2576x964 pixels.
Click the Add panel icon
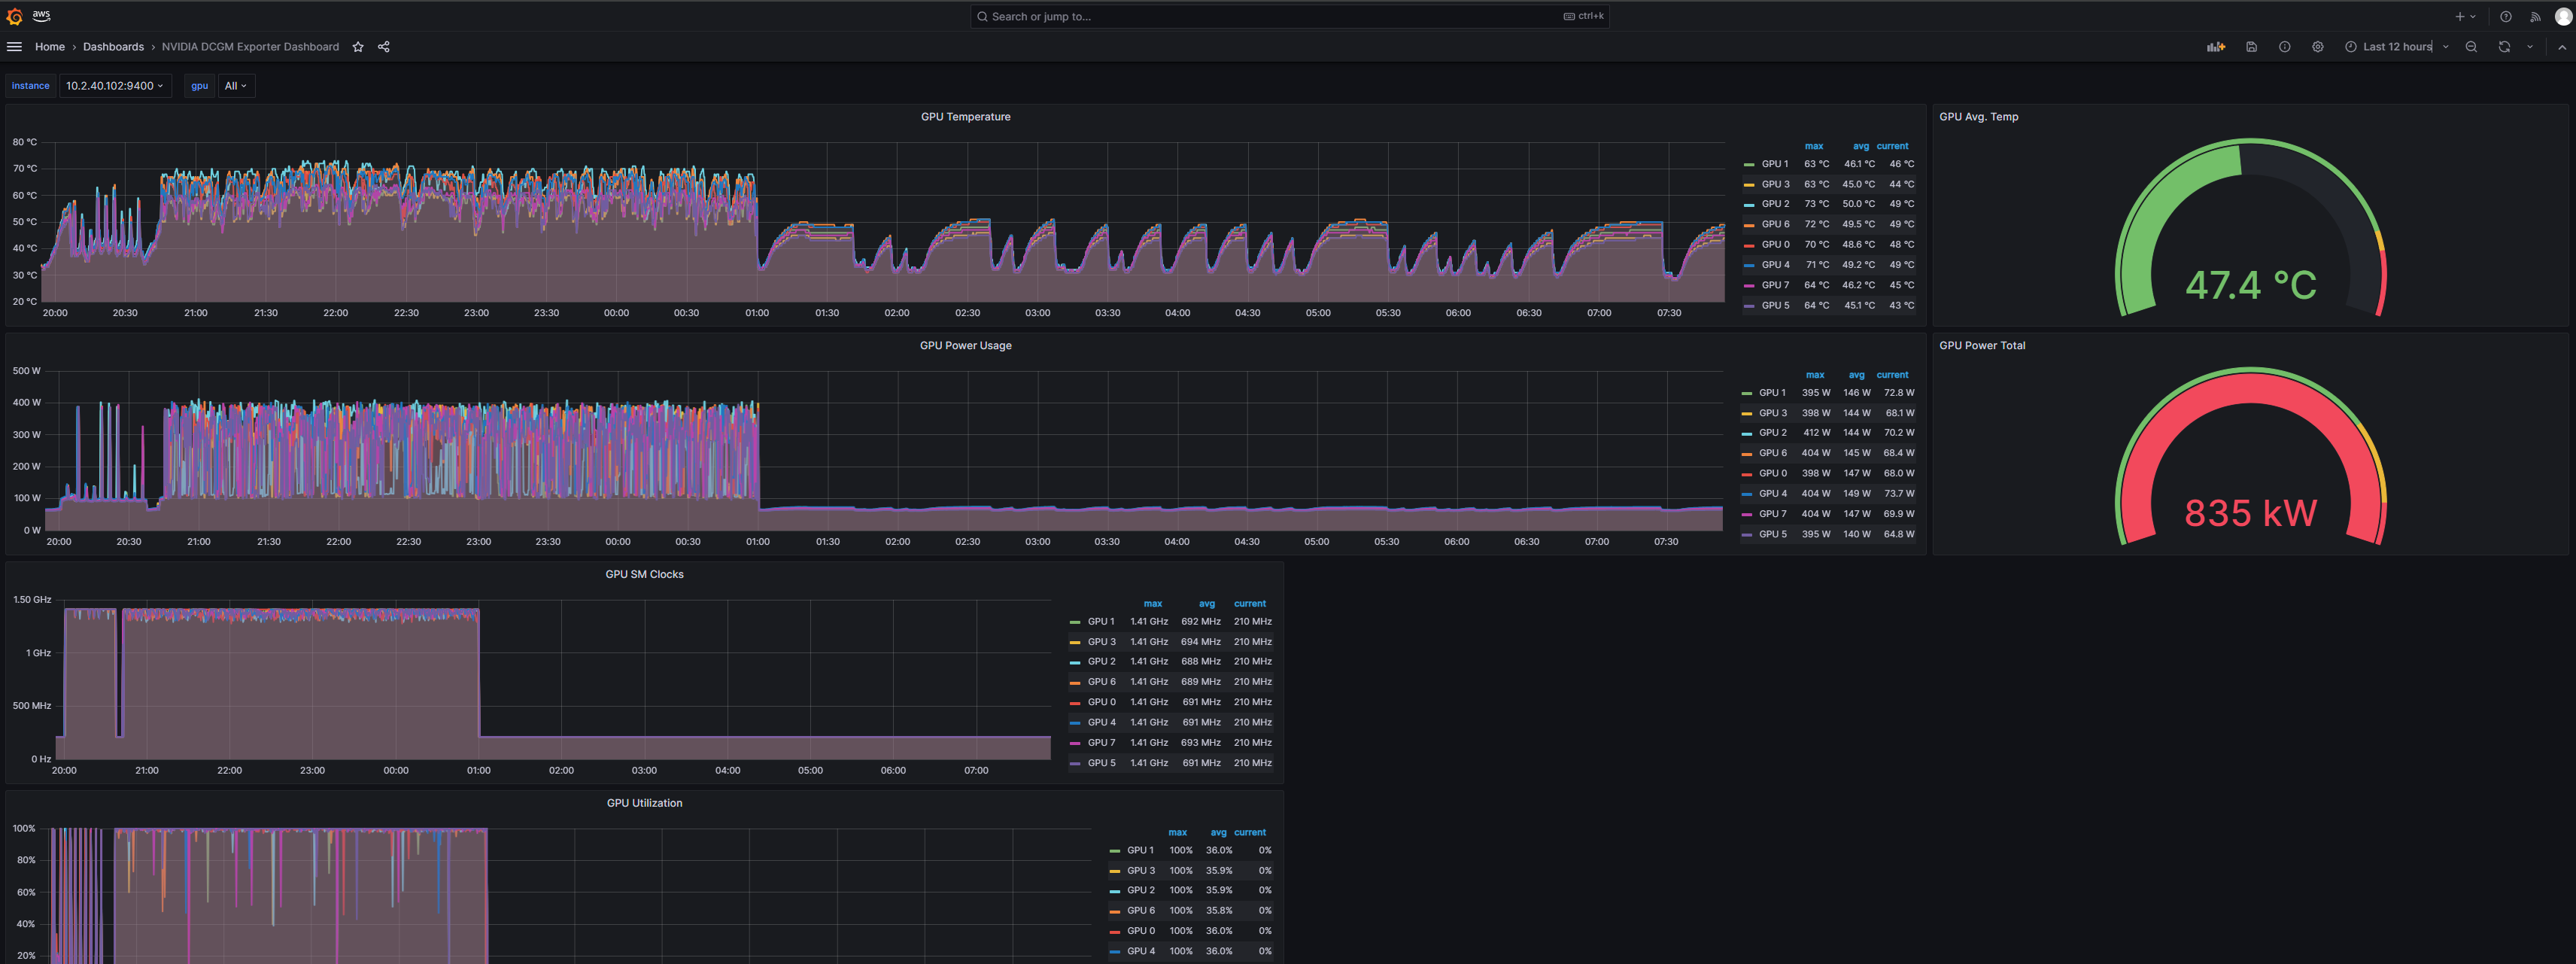(x=2216, y=47)
